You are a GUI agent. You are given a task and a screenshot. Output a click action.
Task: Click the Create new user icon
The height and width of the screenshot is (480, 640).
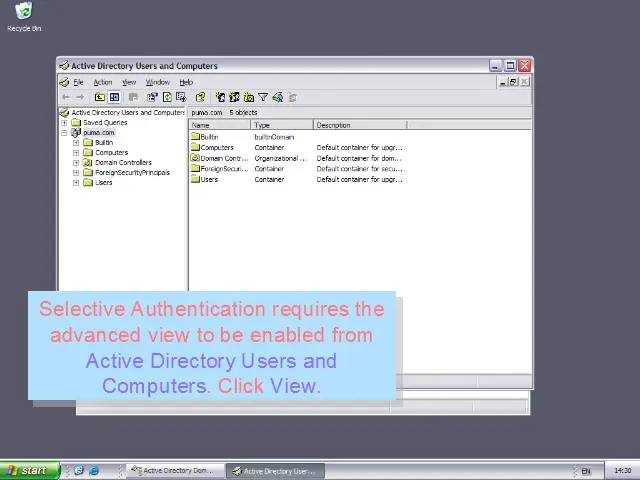coord(220,97)
